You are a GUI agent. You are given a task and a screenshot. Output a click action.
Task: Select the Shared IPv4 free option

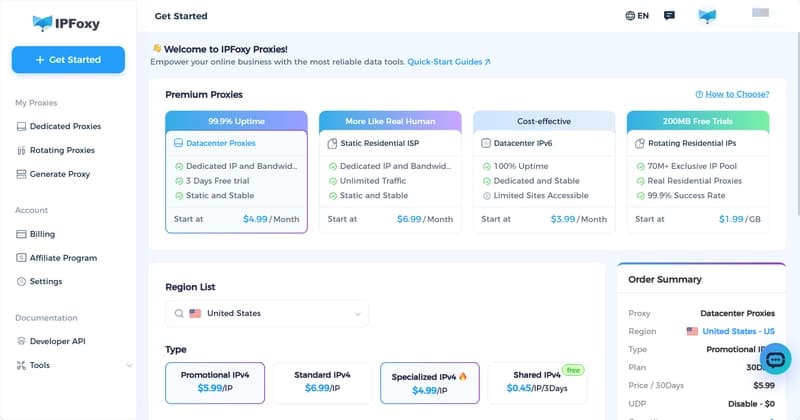[x=537, y=383]
